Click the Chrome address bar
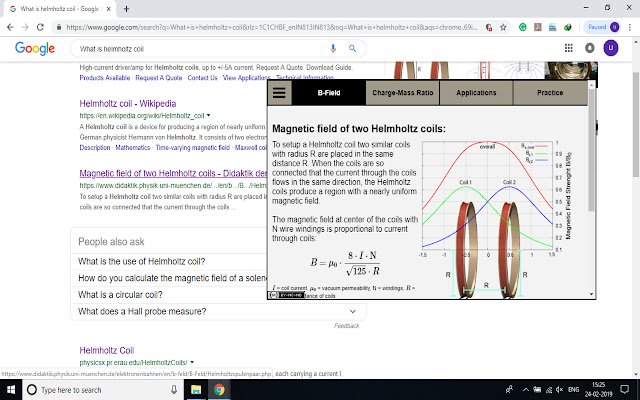The width and height of the screenshot is (640, 400). (x=271, y=27)
